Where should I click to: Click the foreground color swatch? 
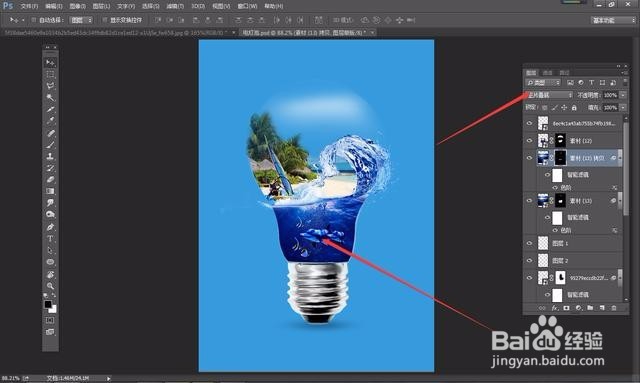[x=48, y=305]
